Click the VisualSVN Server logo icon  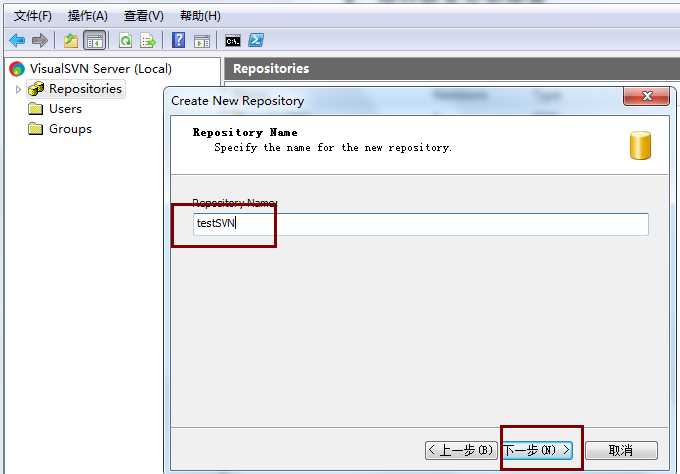pos(17,69)
